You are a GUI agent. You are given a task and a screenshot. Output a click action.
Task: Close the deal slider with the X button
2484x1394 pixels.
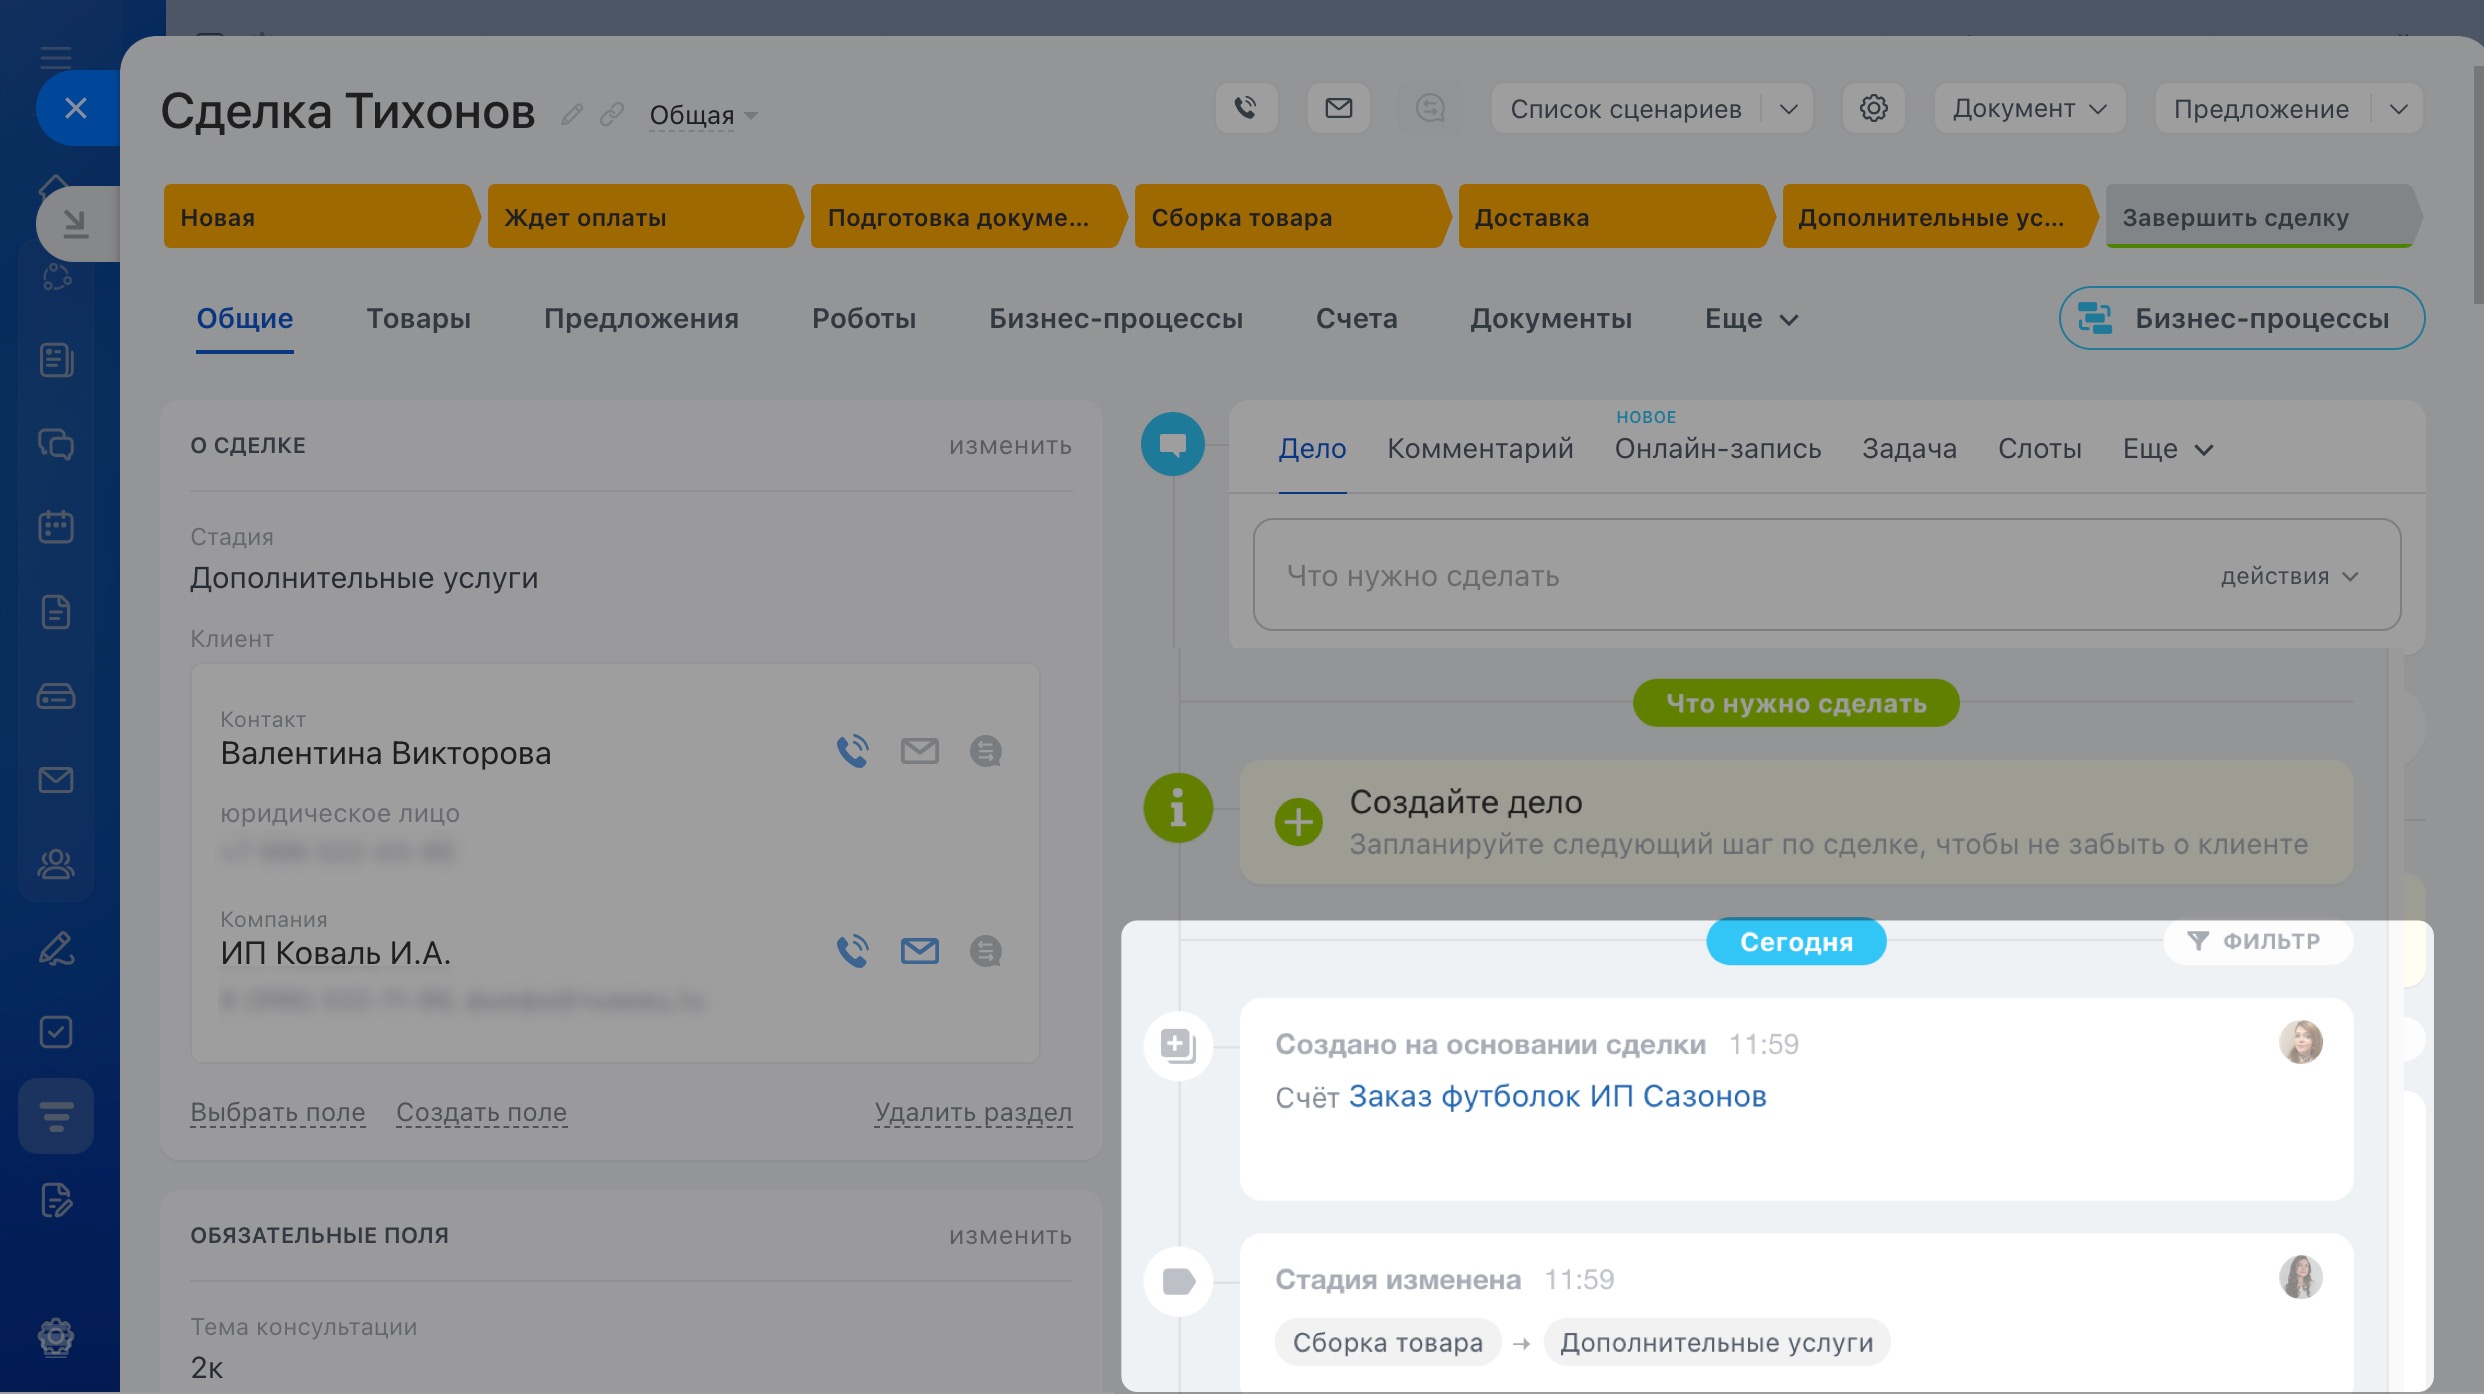pos(76,108)
